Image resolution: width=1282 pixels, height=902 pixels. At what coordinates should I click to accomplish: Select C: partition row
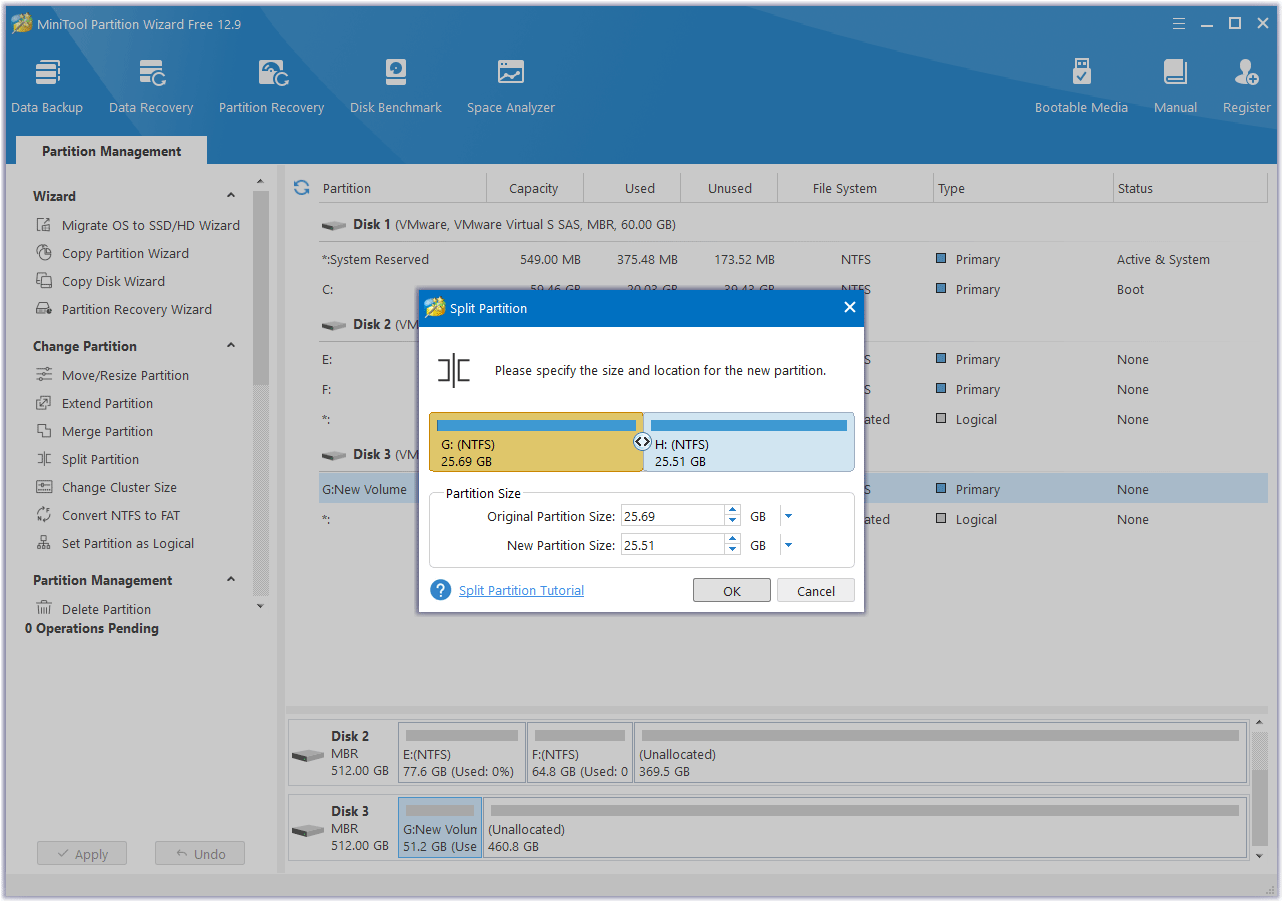[793, 289]
